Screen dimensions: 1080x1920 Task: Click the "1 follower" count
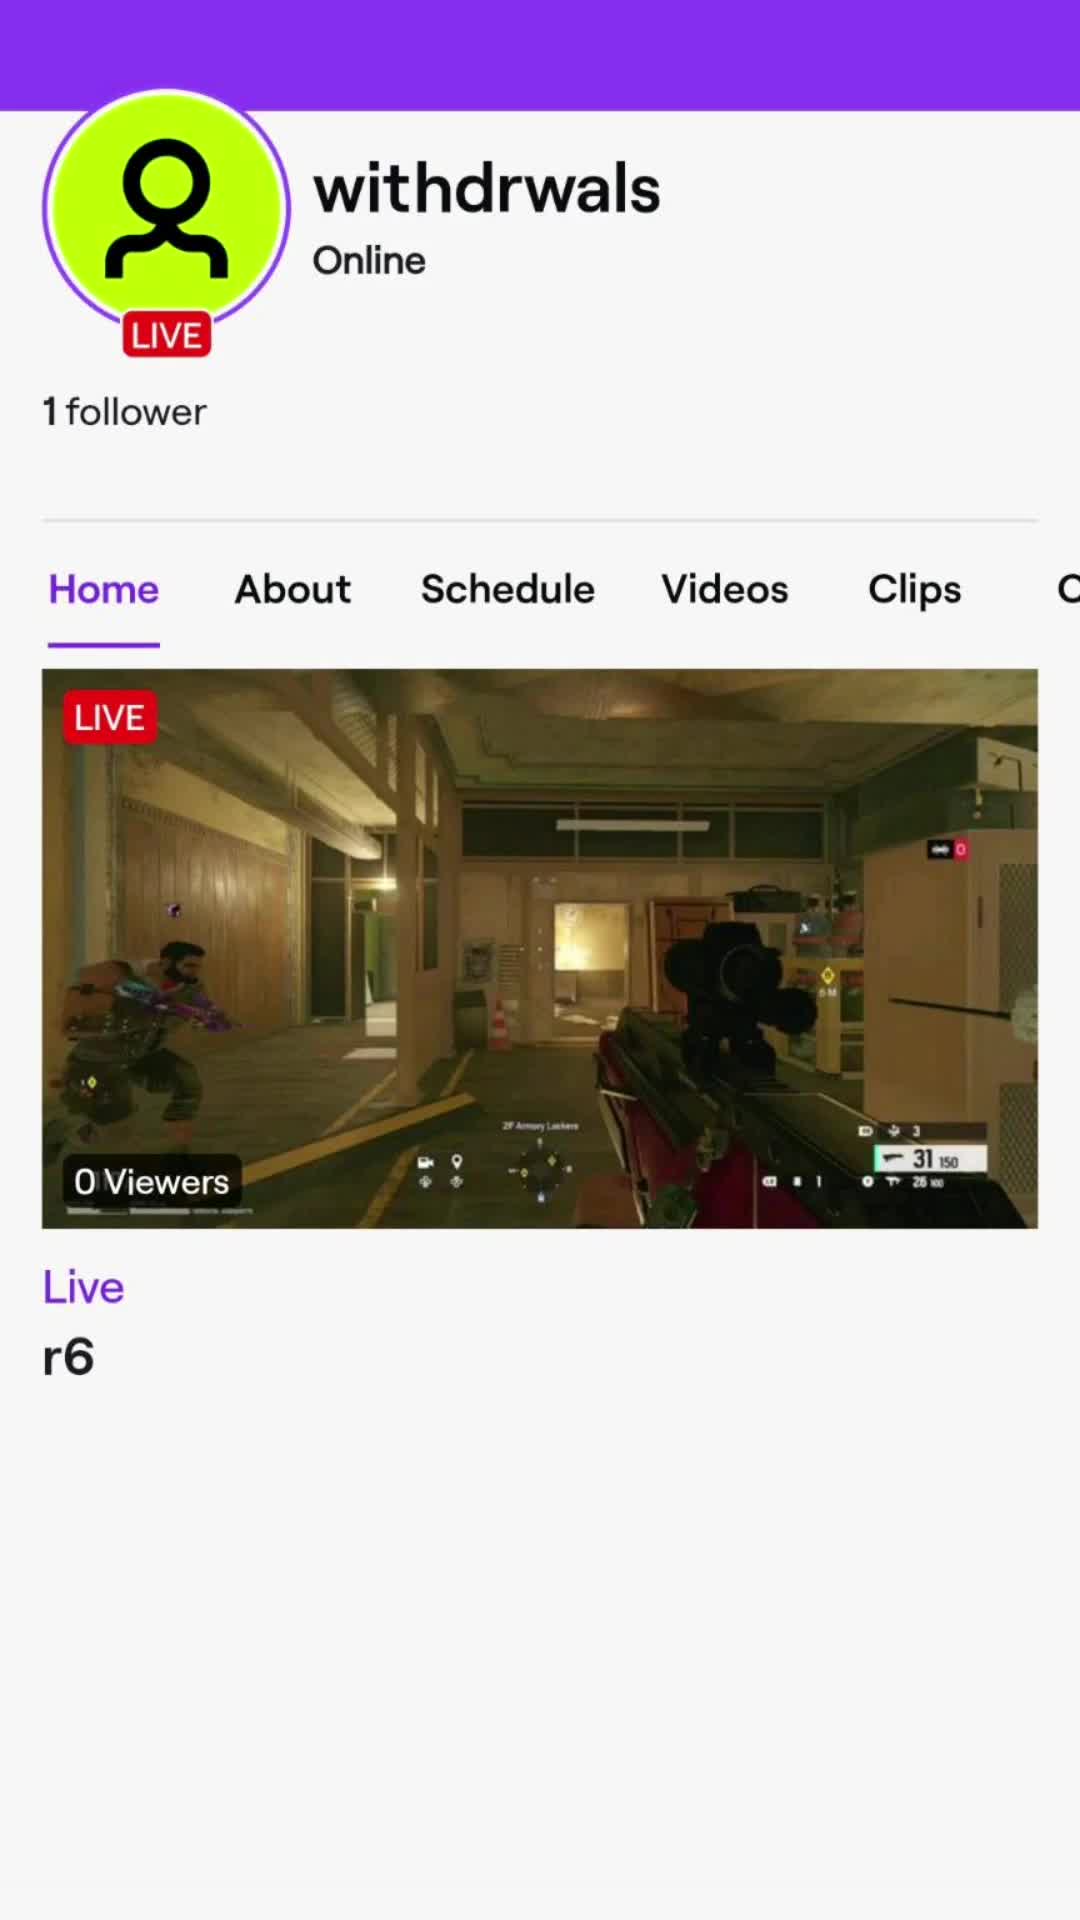(x=125, y=412)
